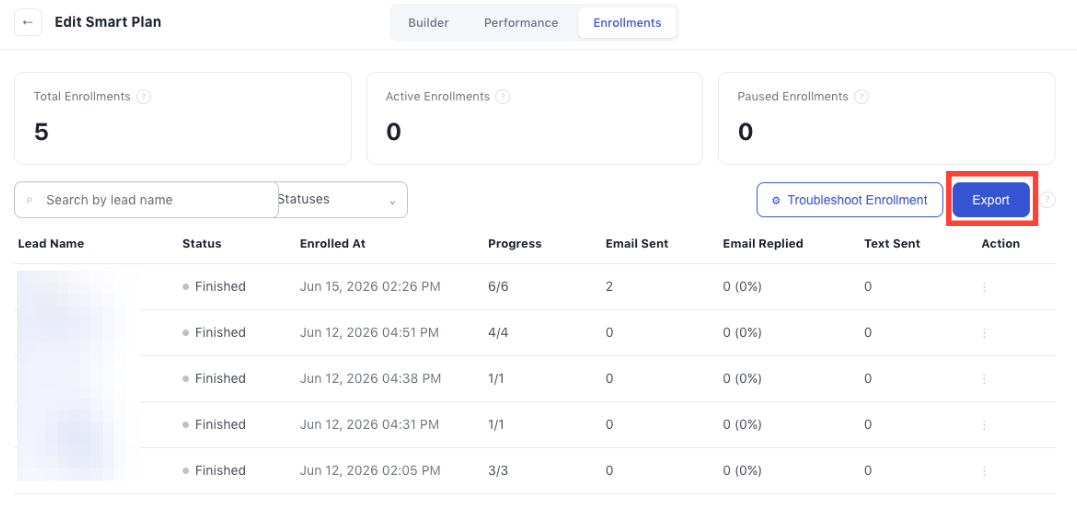This screenshot has width=1077, height=514.
Task: Expand the Statuses filter dropdown
Action: 343,200
